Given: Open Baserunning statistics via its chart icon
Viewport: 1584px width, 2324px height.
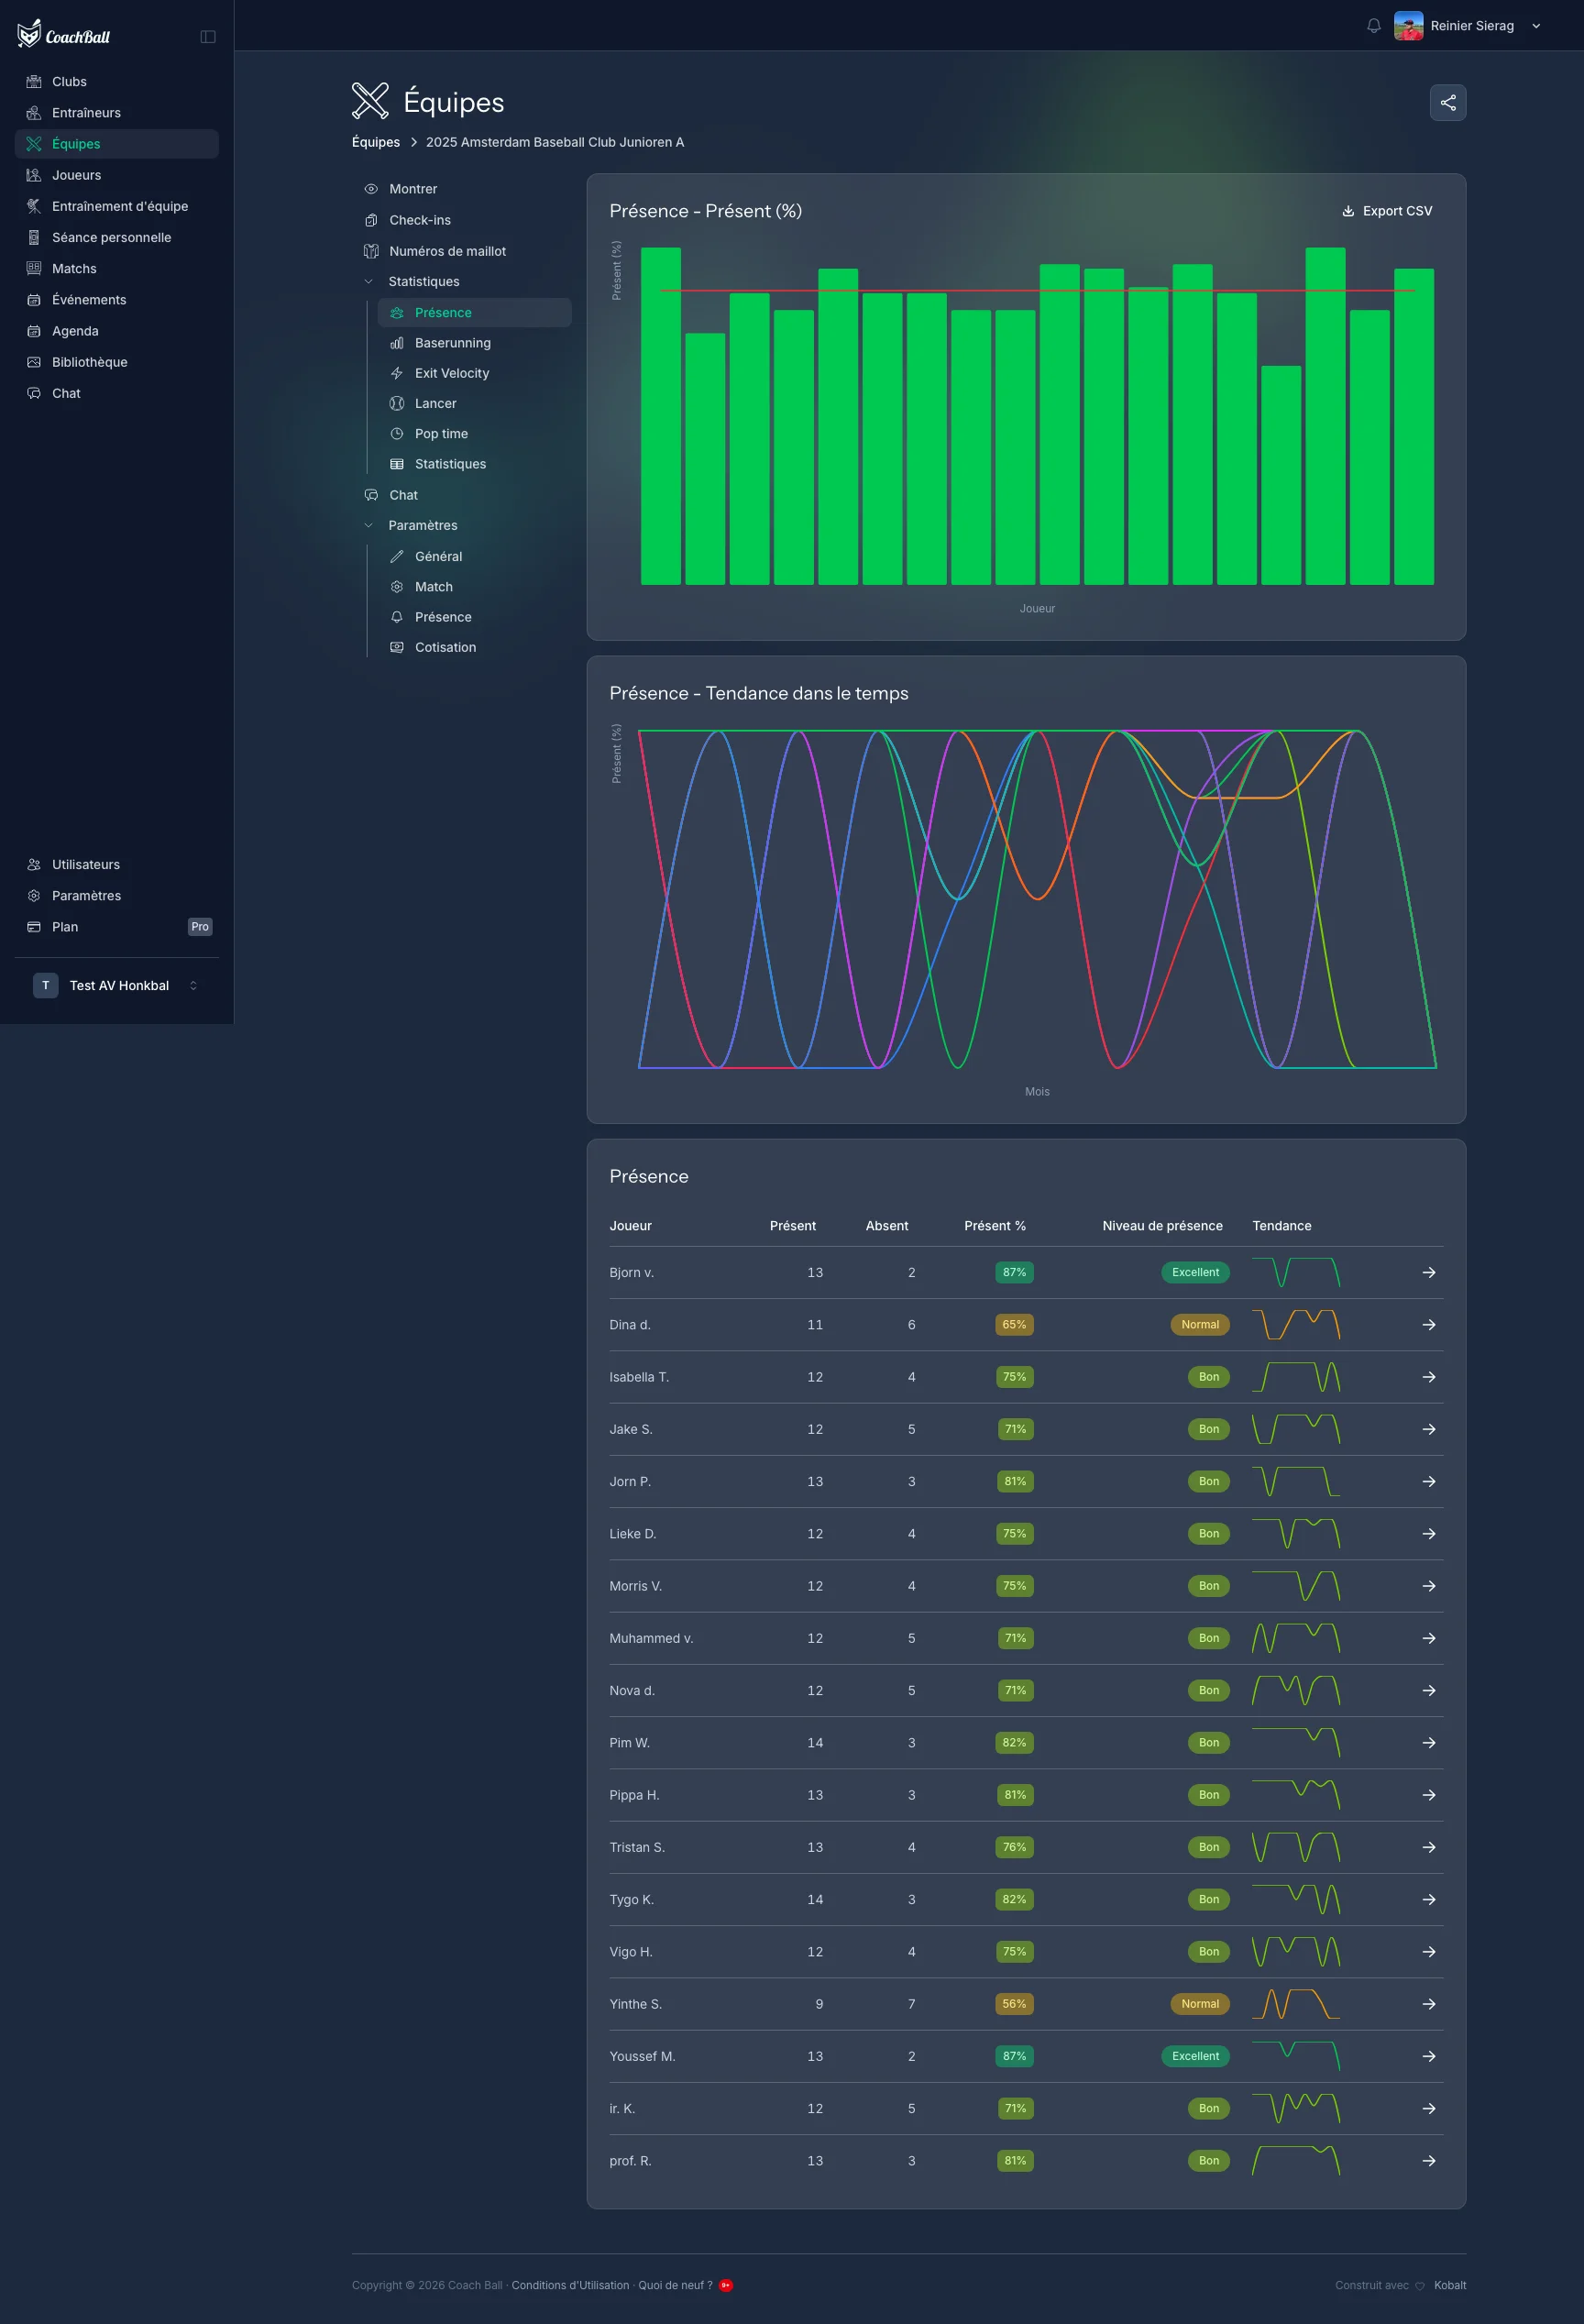Looking at the screenshot, I should (x=398, y=343).
